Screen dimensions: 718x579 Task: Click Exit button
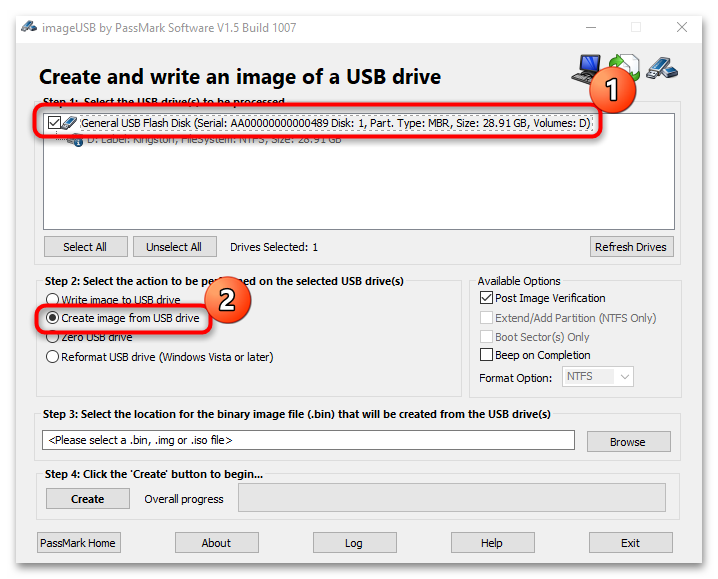click(631, 543)
